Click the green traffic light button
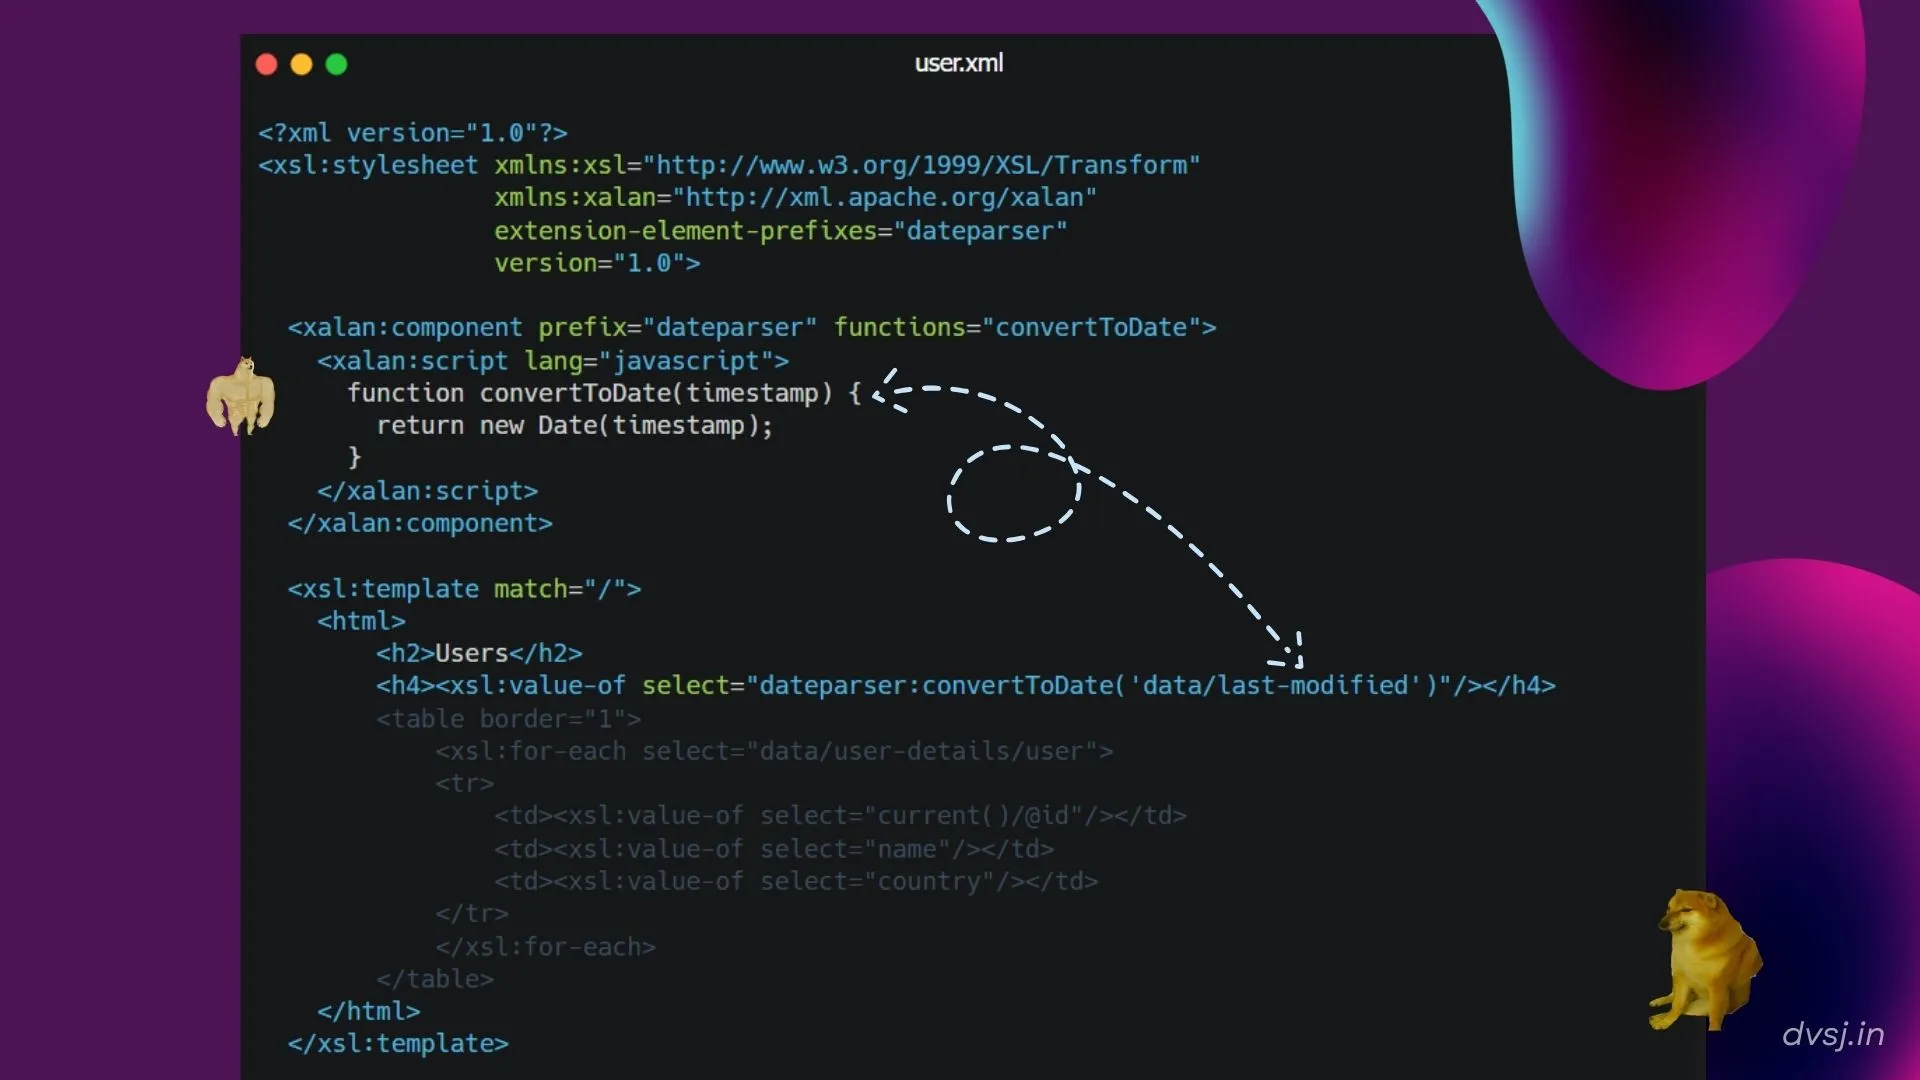Image resolution: width=1920 pixels, height=1080 pixels. click(336, 64)
